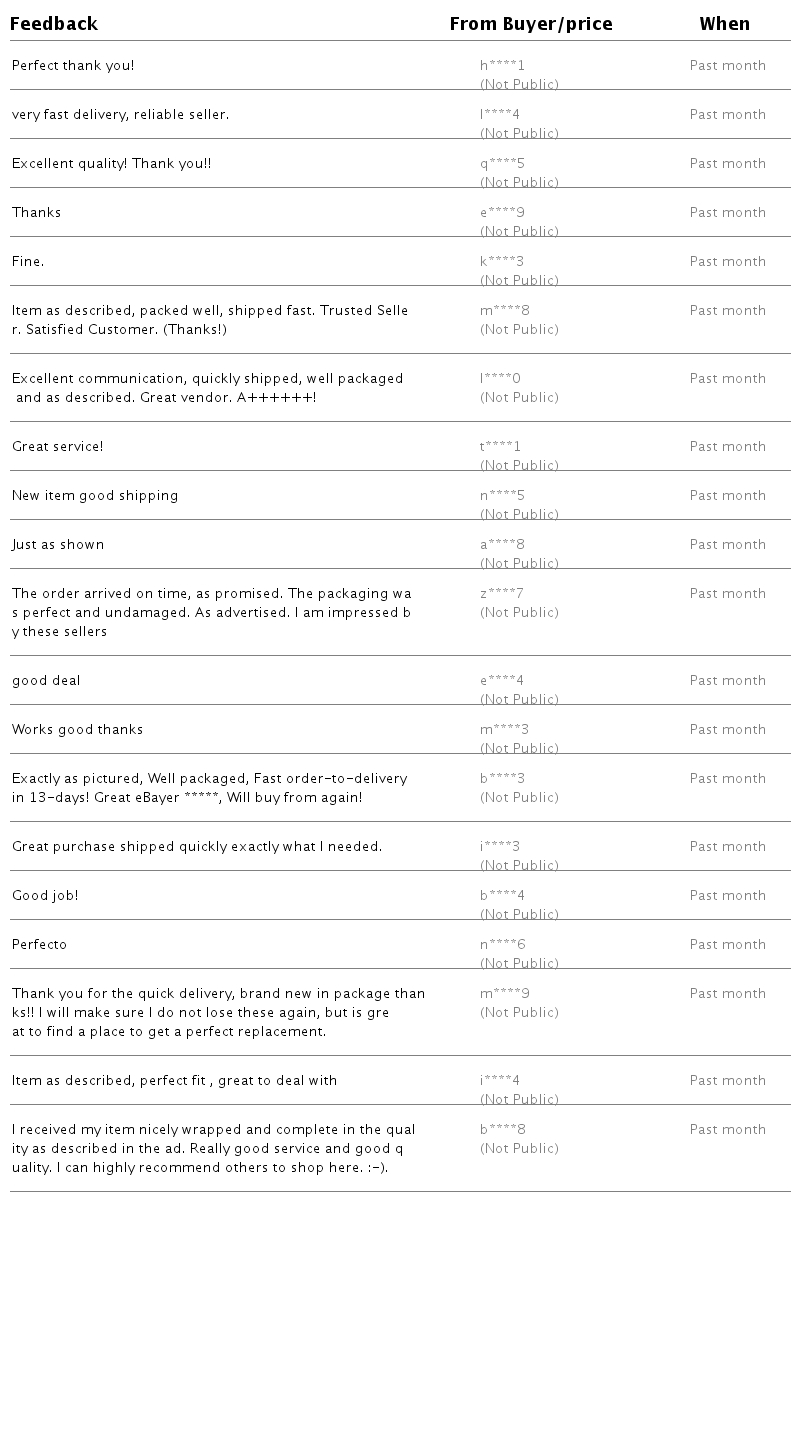The width and height of the screenshot is (800, 1452).
Task: Open buyer t****1's entry
Action: (x=501, y=447)
